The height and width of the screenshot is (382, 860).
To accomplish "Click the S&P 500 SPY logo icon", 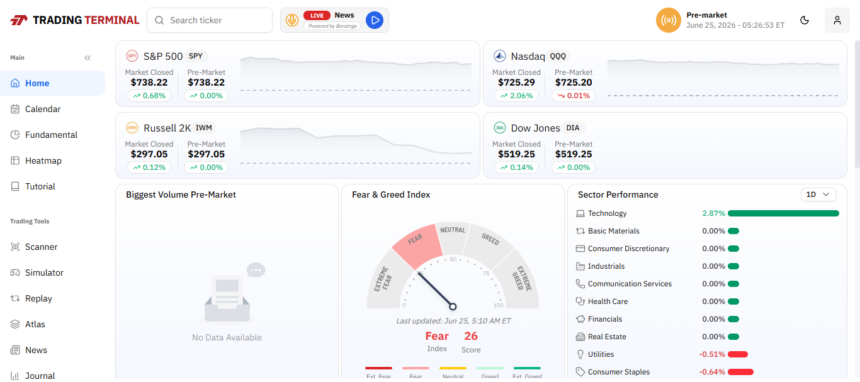I will pos(132,55).
